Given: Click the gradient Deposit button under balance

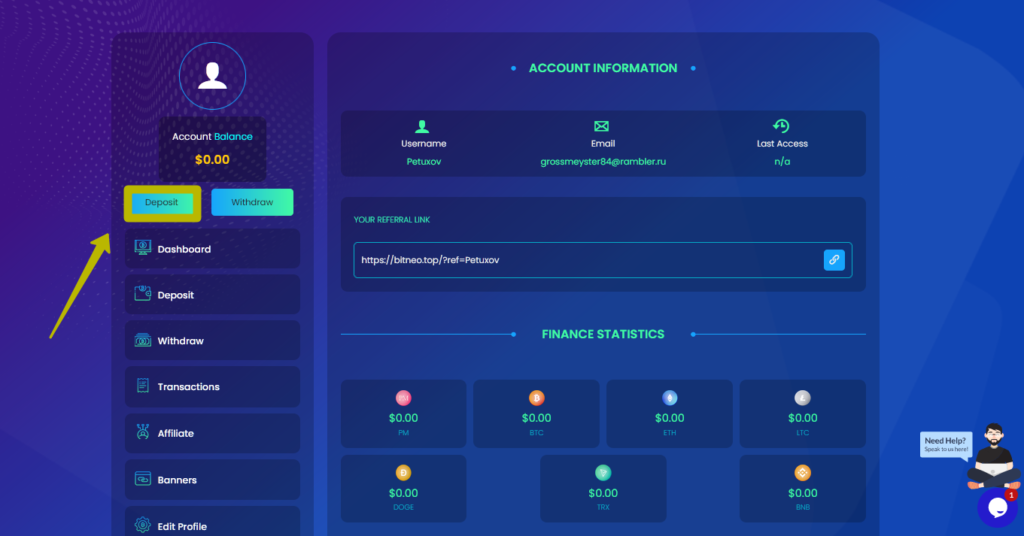Looking at the screenshot, I should click(162, 202).
